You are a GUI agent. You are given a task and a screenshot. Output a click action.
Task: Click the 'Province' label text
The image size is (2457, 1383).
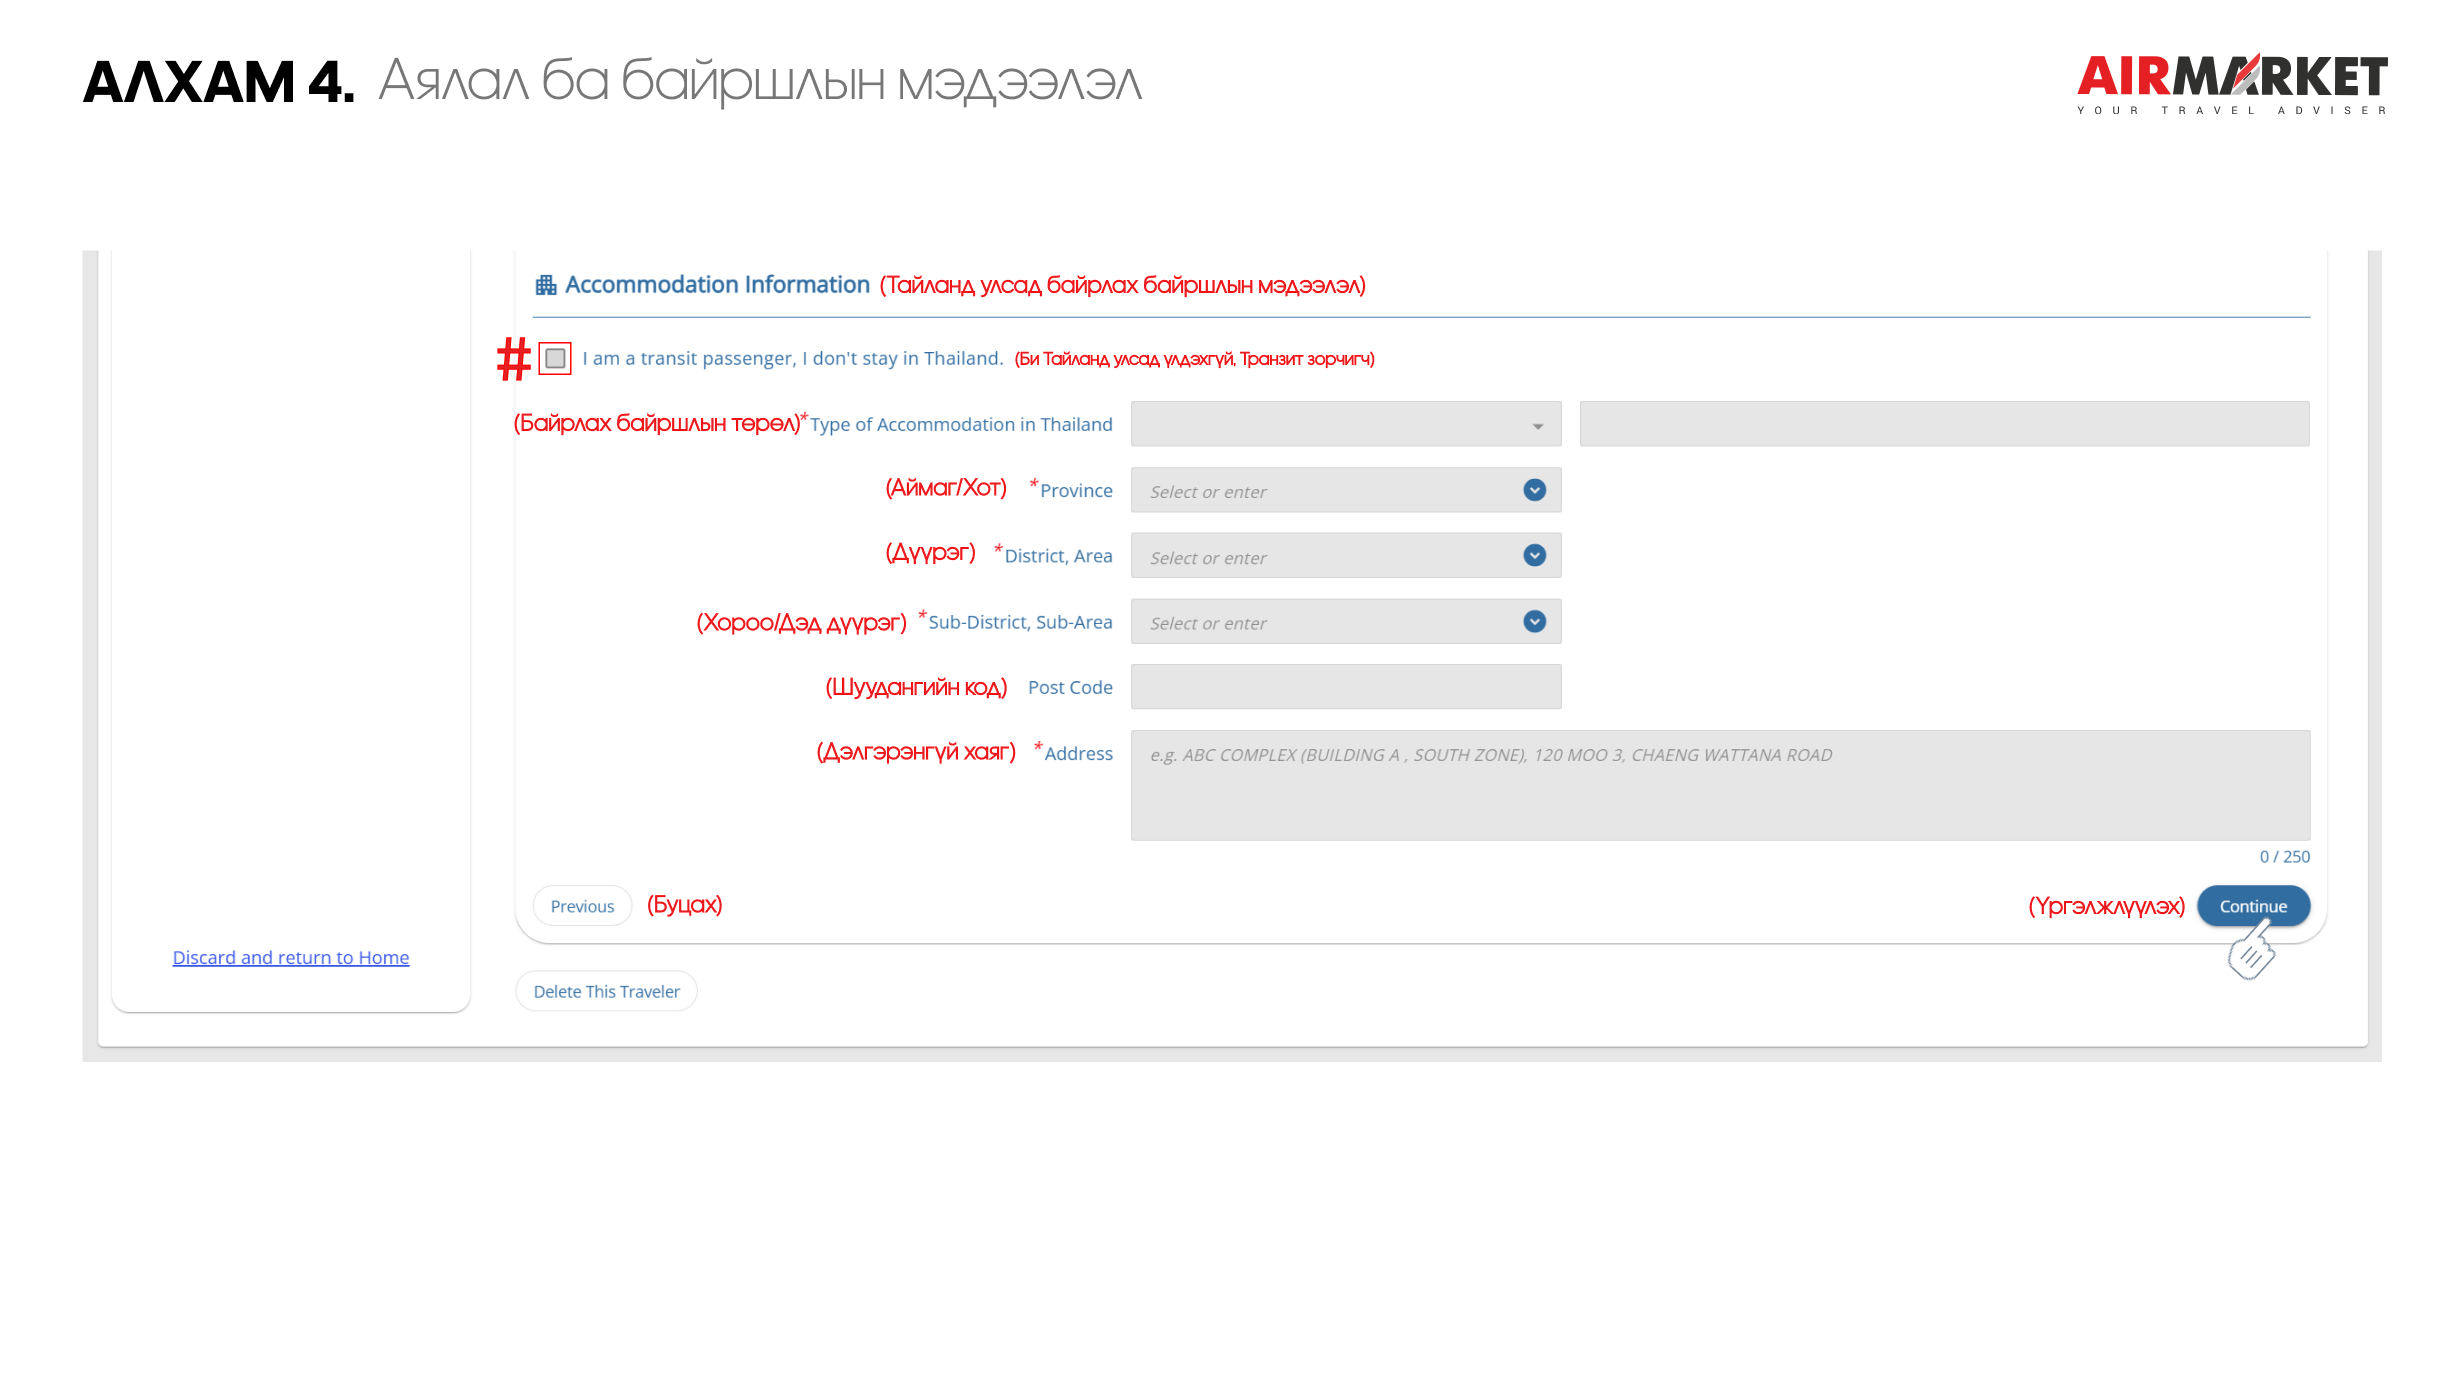tap(1076, 490)
